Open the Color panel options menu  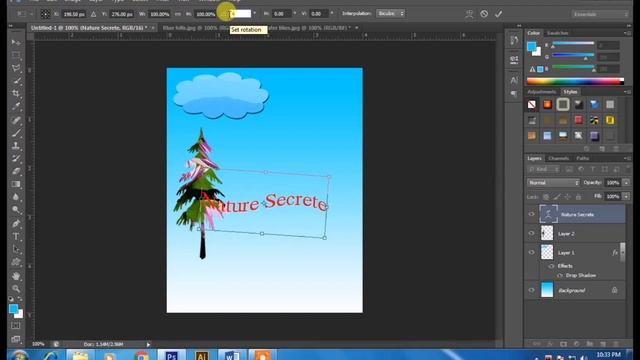(627, 33)
